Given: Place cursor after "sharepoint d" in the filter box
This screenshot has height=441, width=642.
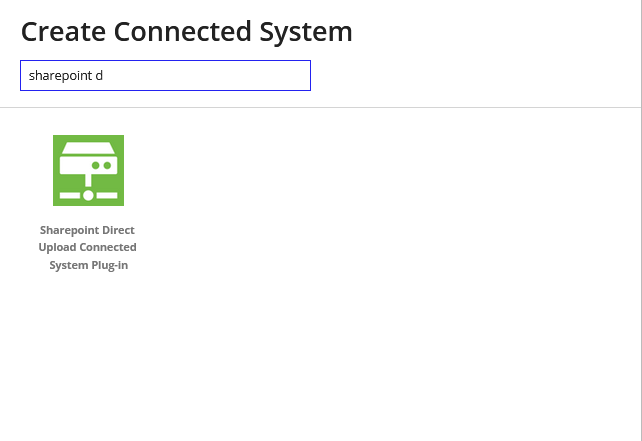Looking at the screenshot, I should click(105, 76).
